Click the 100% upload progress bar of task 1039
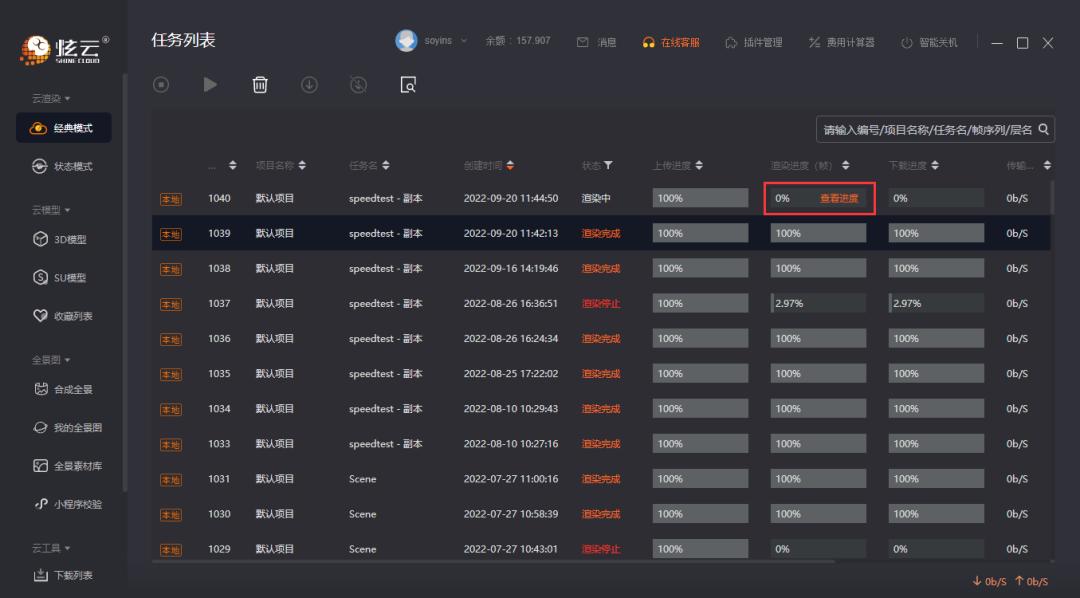The width and height of the screenshot is (1080, 598). [x=700, y=232]
